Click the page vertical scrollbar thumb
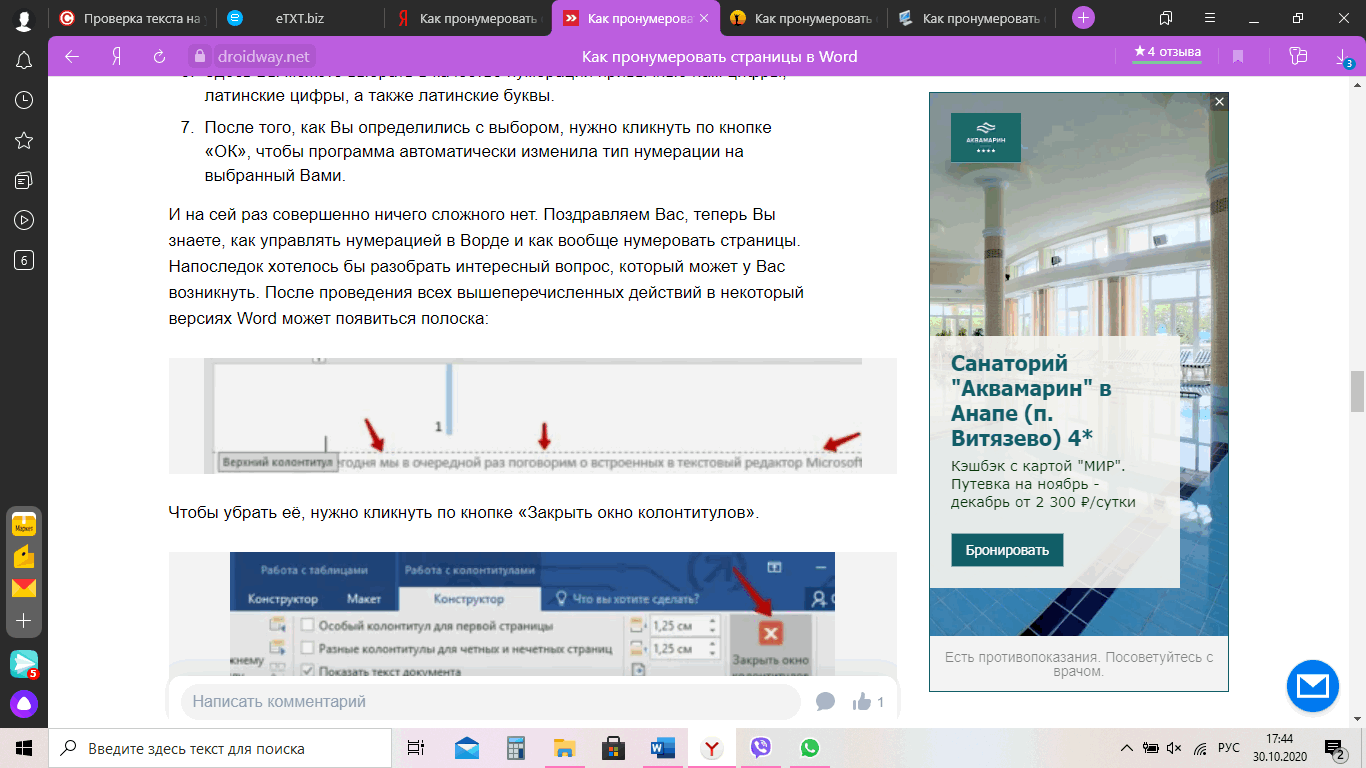This screenshot has width=1366, height=768. click(1357, 391)
